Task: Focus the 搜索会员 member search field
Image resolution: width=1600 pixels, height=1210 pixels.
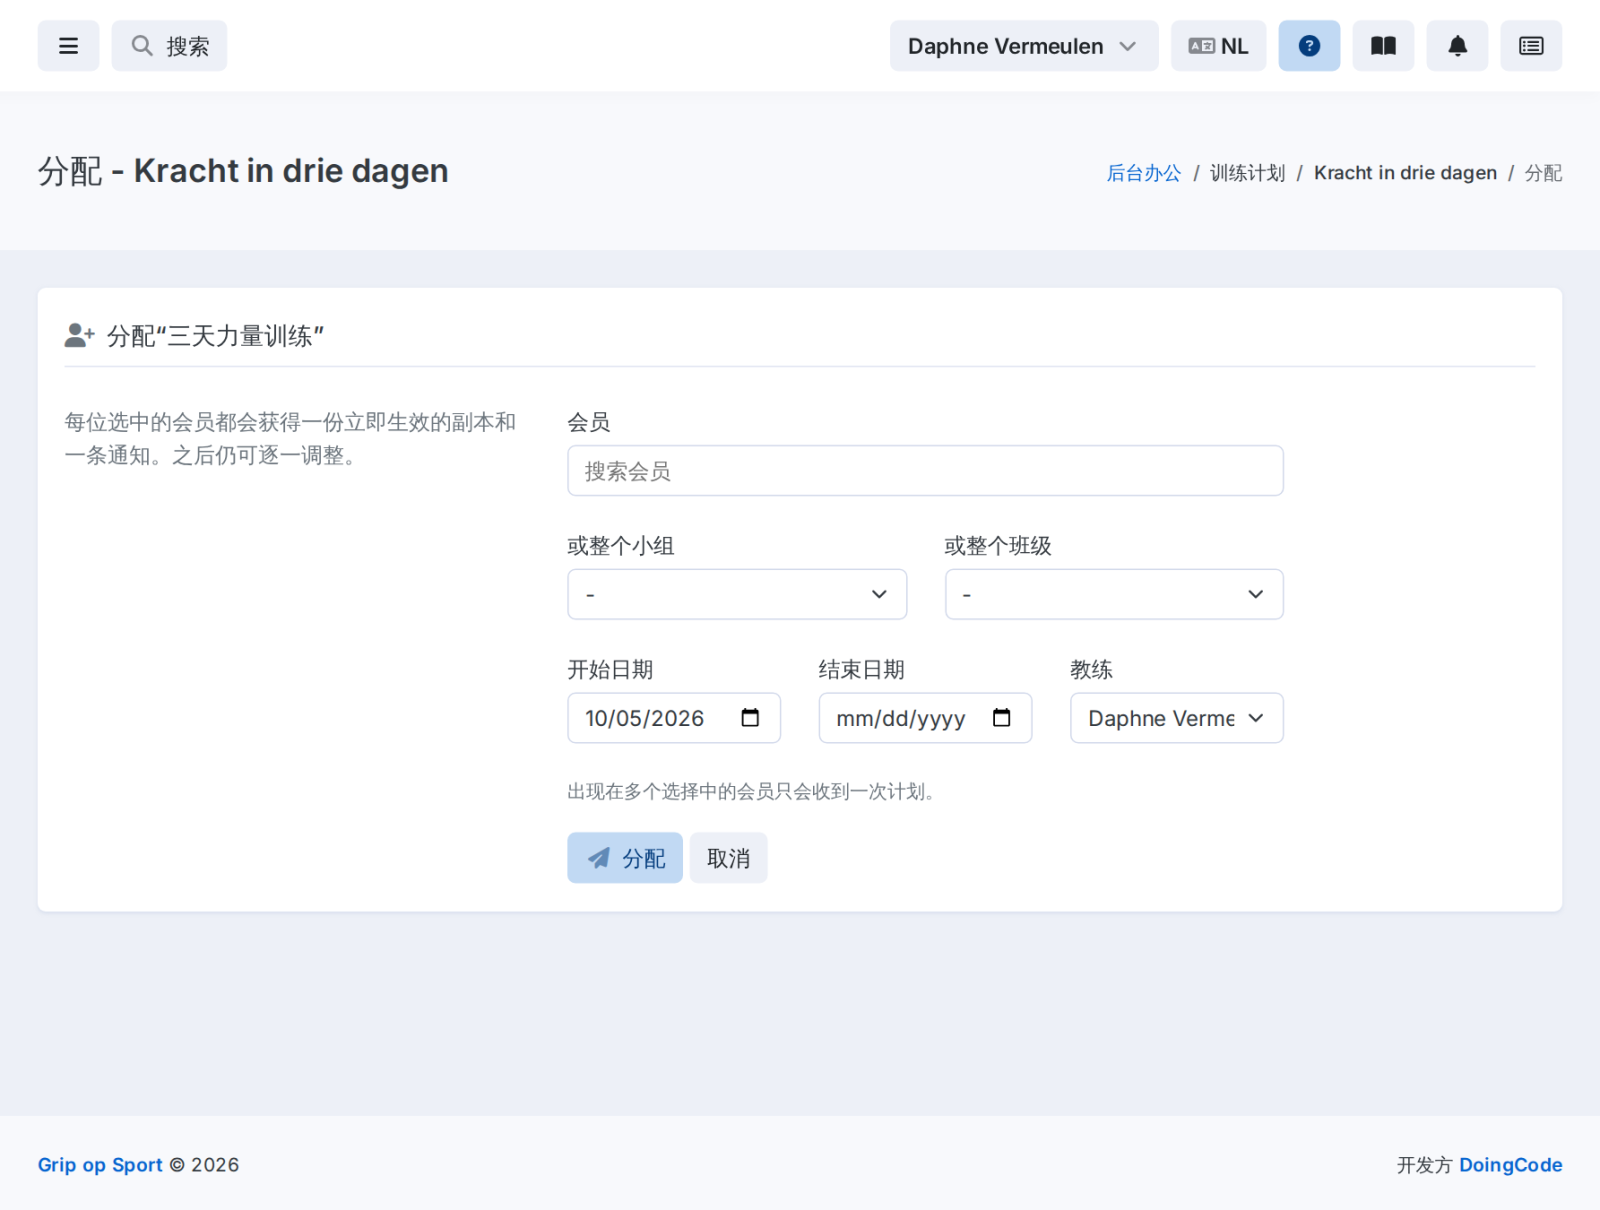Action: pos(925,471)
